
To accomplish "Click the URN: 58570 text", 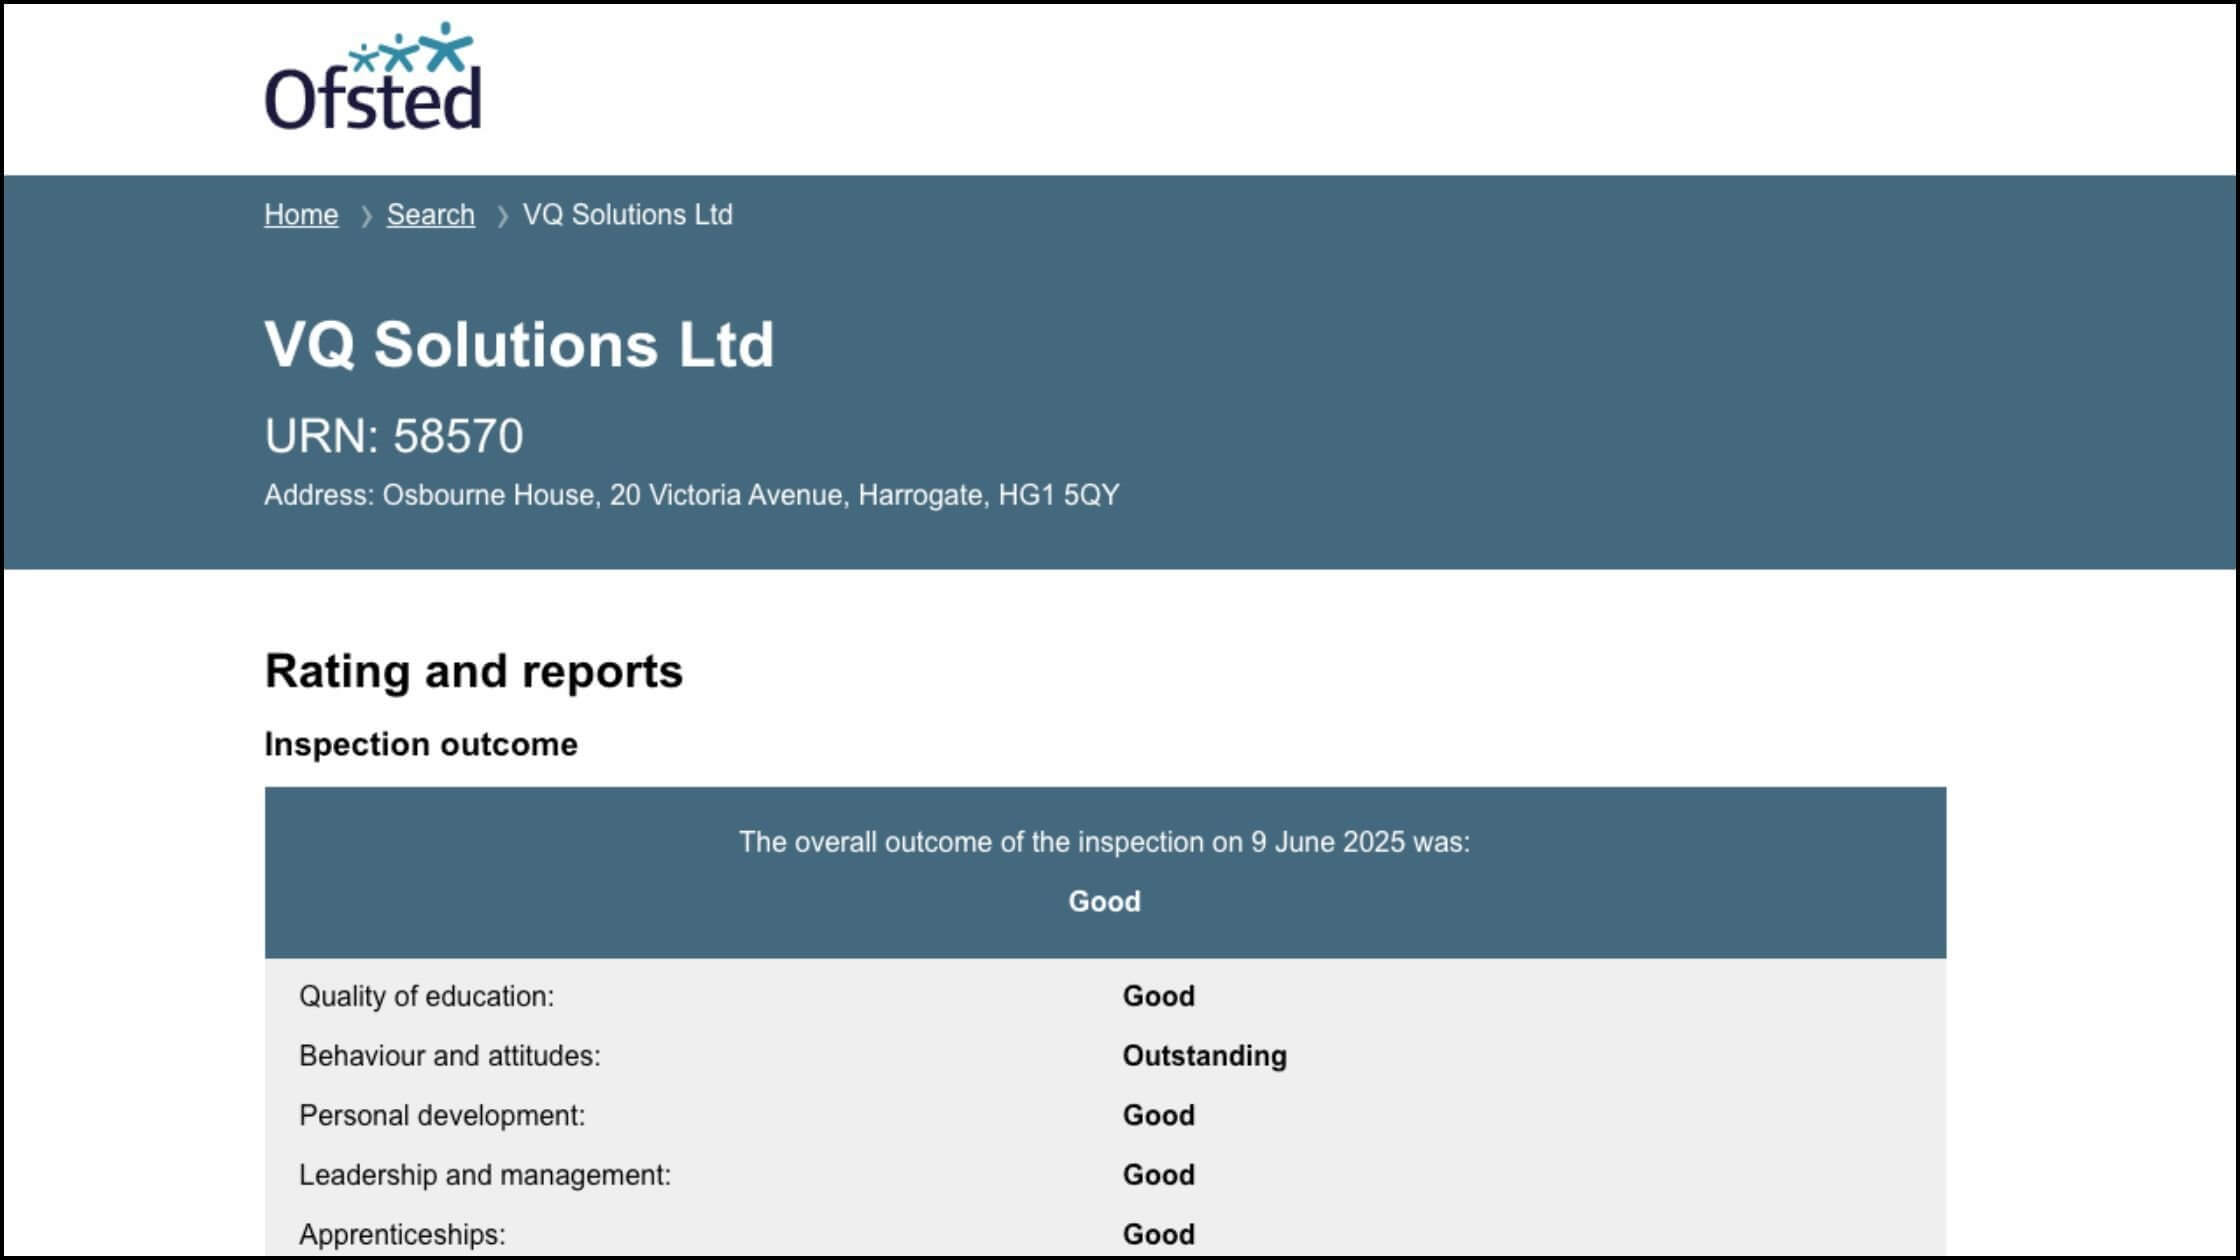I will pyautogui.click(x=394, y=436).
